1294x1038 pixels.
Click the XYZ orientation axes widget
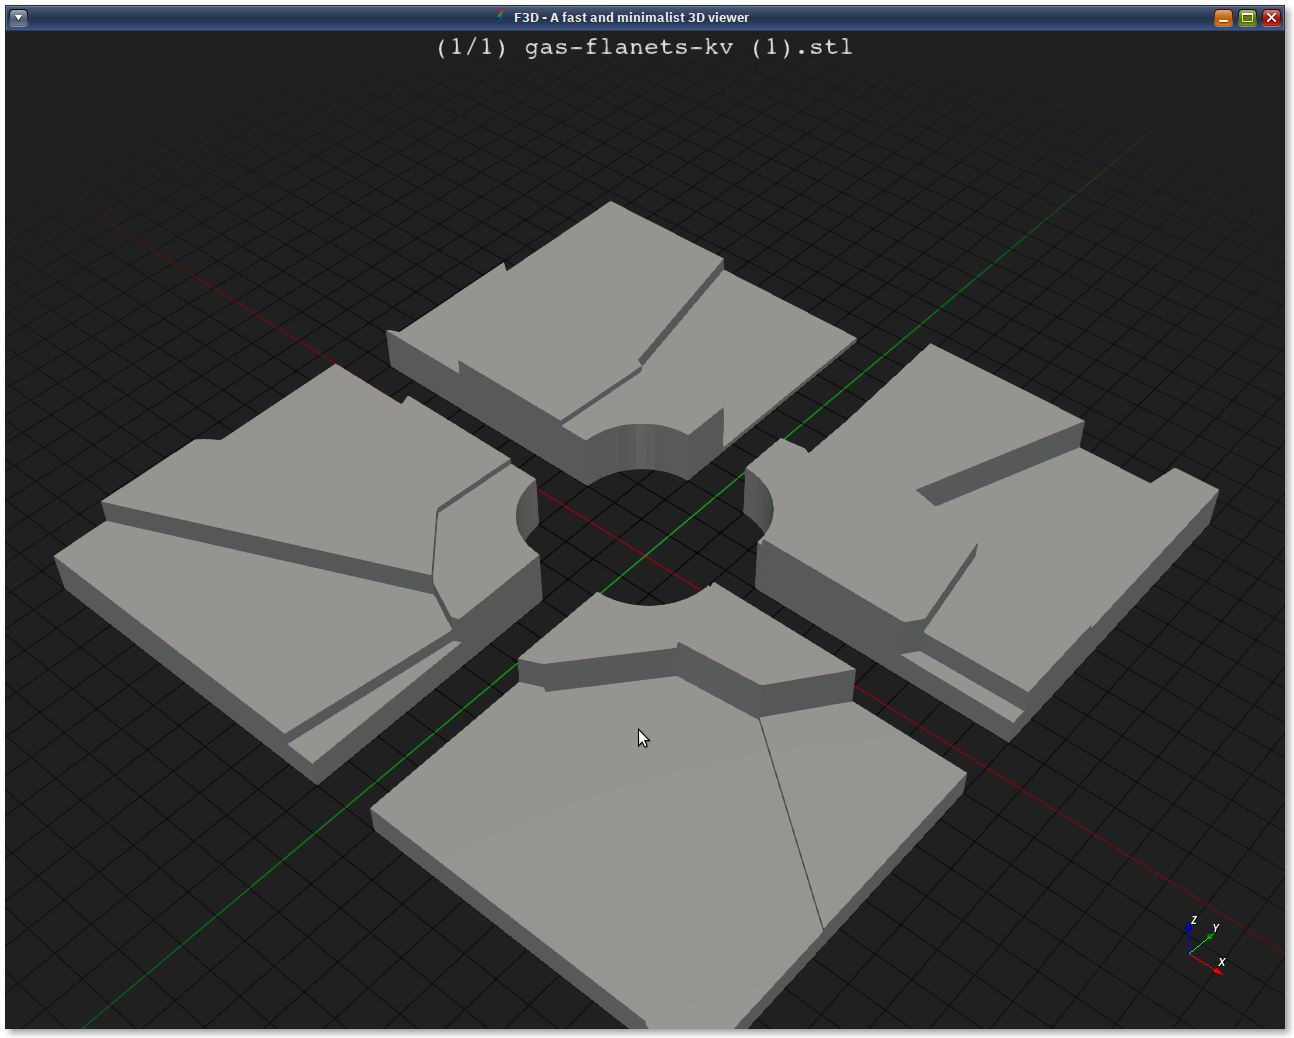[1207, 946]
